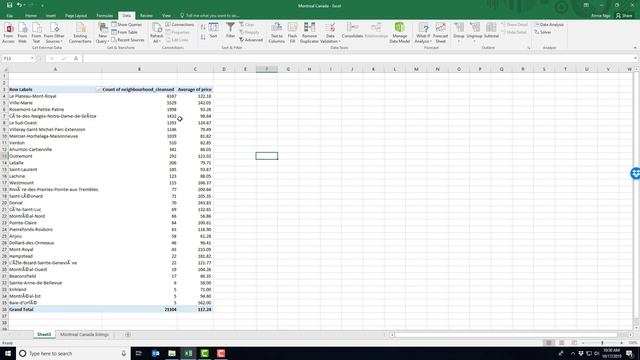Undo last action in quick access toolbar
640x360 pixels.
pos(19,5)
